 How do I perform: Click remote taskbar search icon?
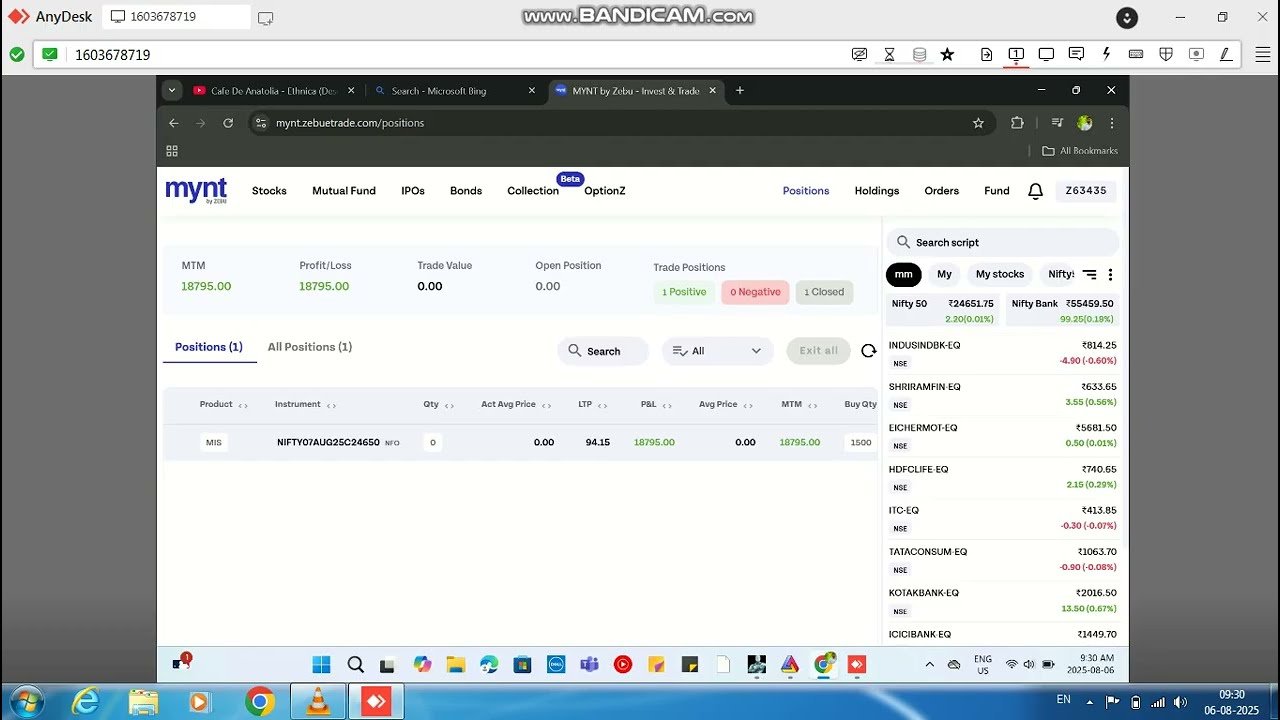(355, 664)
